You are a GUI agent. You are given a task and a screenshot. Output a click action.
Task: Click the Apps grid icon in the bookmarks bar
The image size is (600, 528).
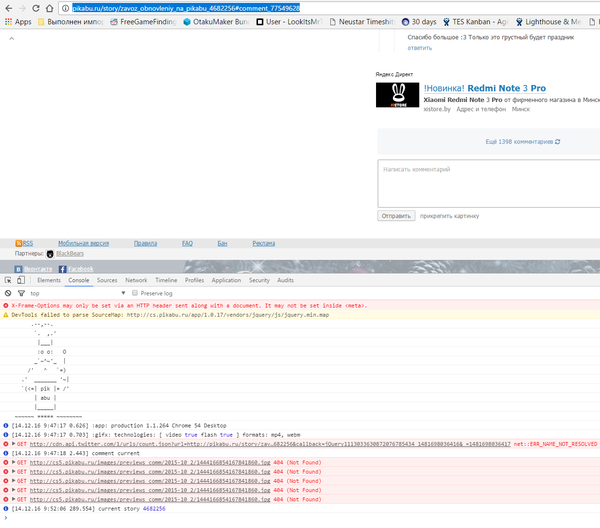[8, 20]
